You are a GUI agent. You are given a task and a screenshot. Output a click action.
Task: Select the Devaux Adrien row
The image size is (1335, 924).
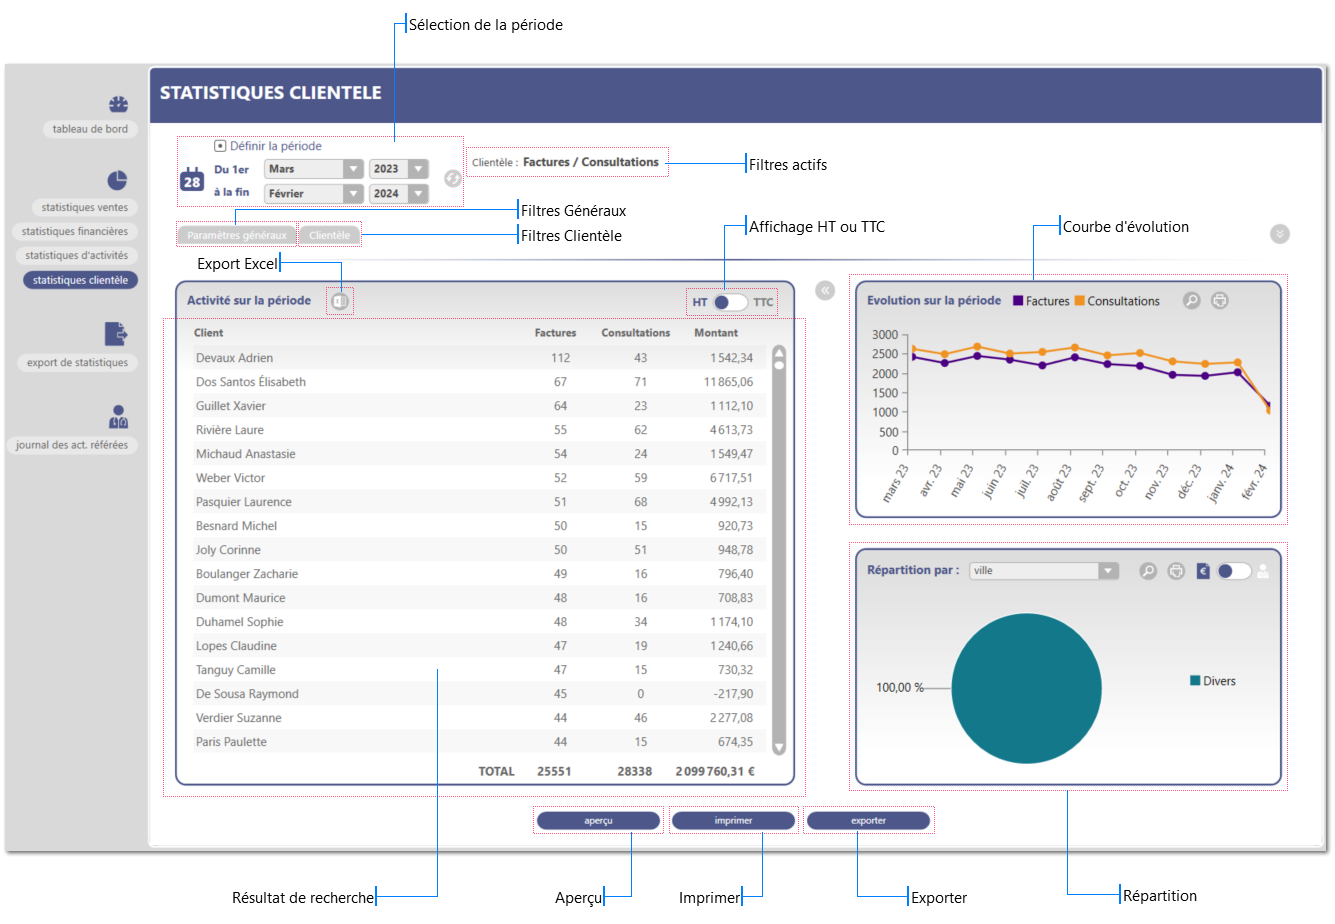[479, 358]
